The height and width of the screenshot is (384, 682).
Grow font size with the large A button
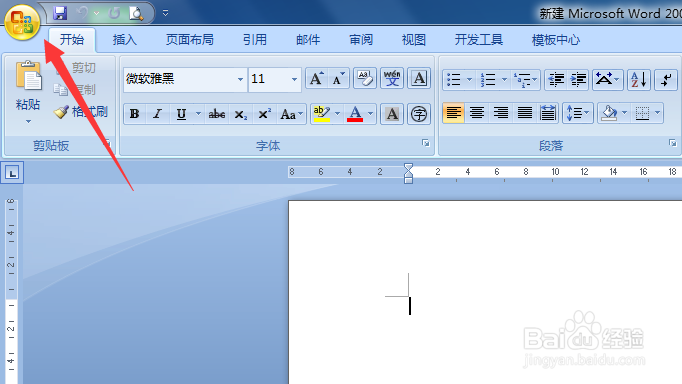coord(316,79)
